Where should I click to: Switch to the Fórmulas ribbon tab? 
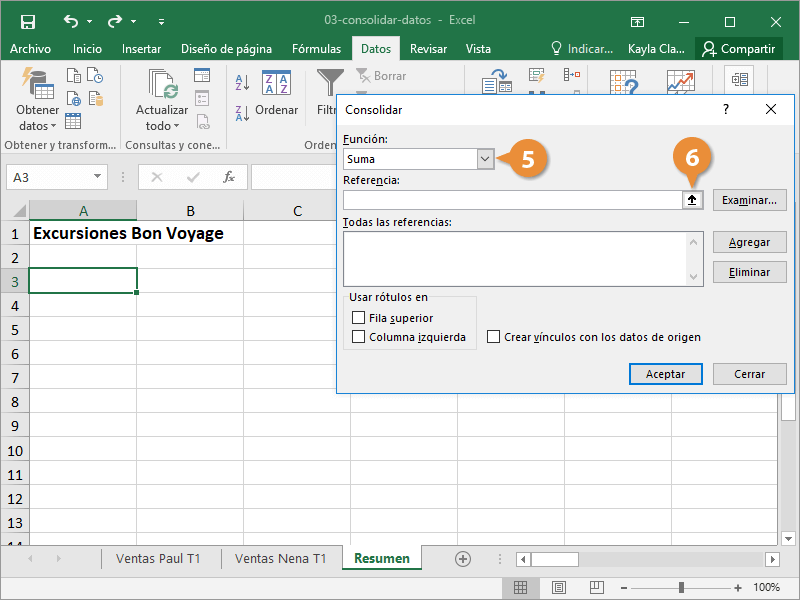tap(316, 48)
